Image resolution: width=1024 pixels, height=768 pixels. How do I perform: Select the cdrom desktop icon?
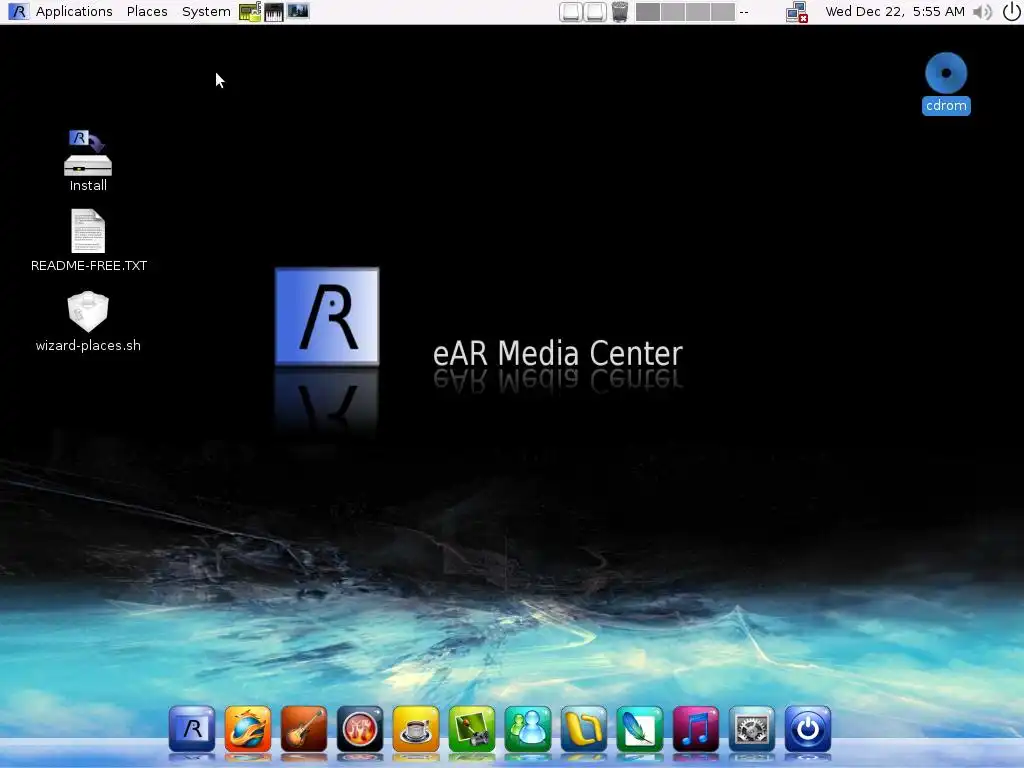(x=946, y=84)
